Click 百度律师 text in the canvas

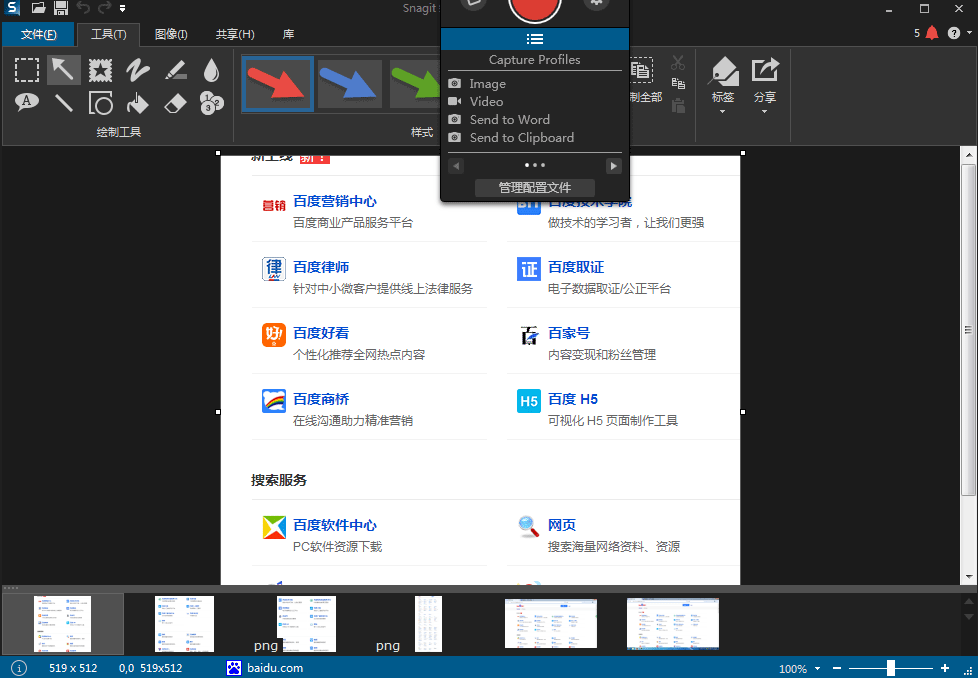(321, 267)
